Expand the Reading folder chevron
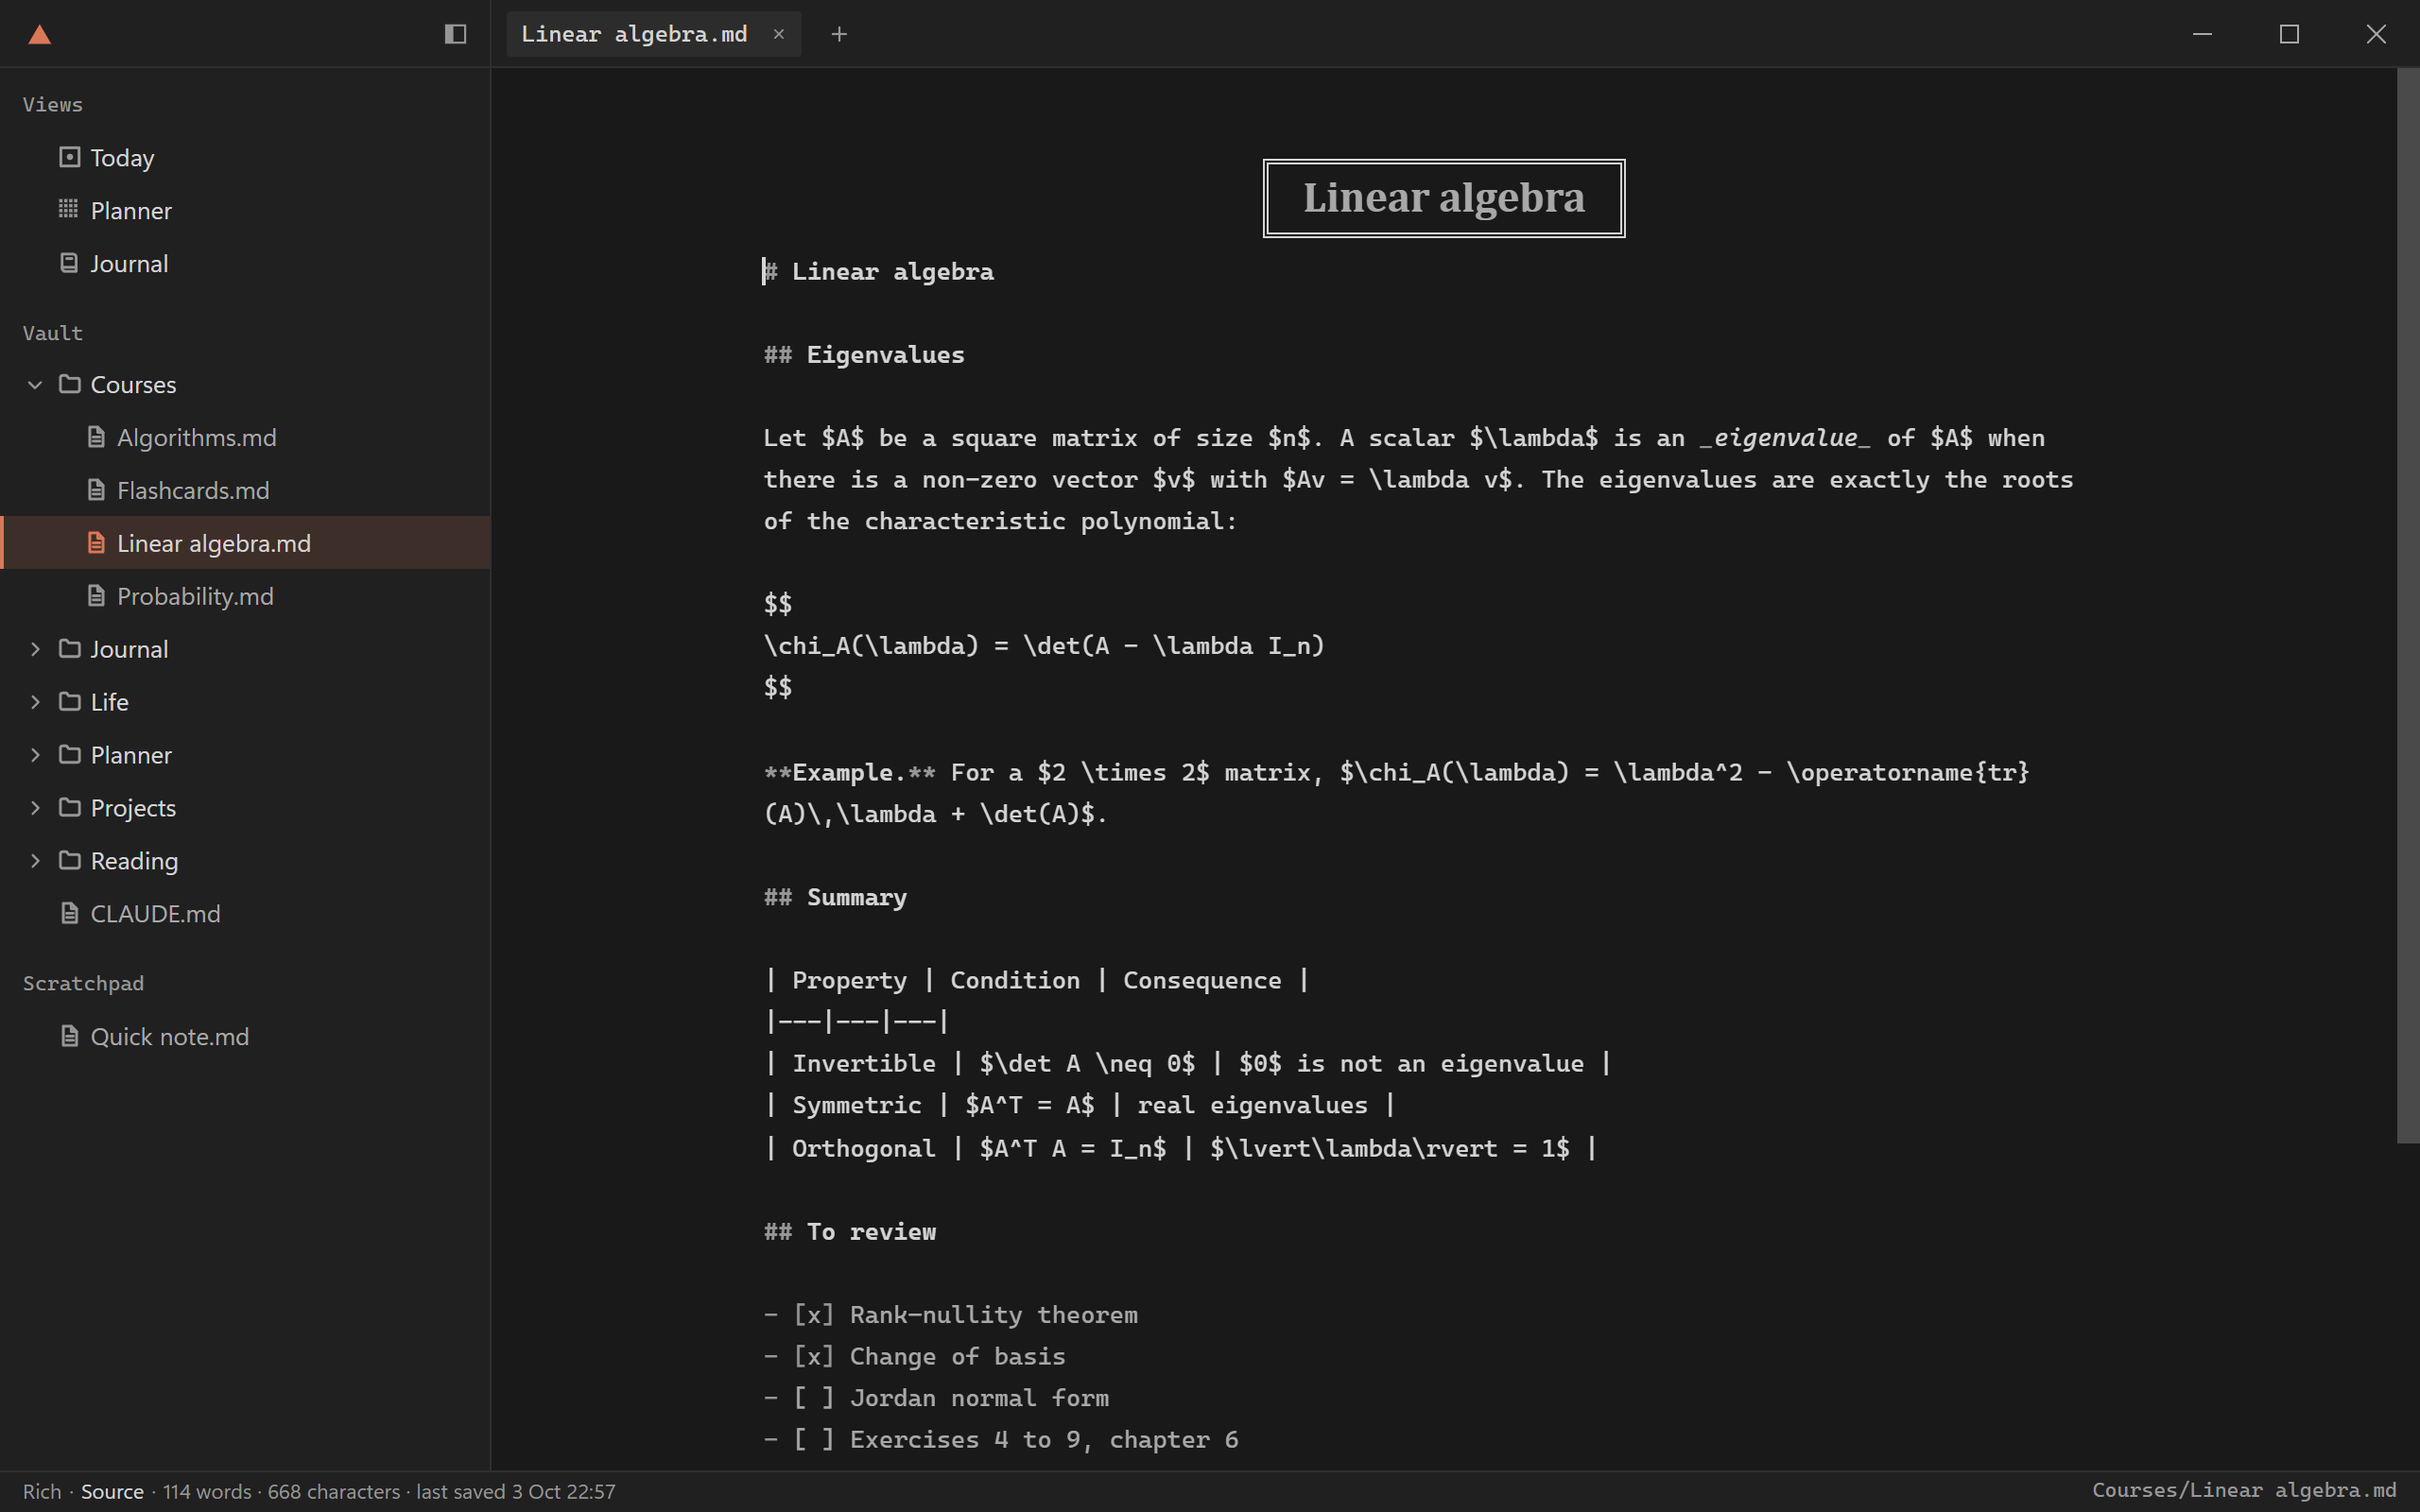The width and height of the screenshot is (2420, 1512). point(35,861)
